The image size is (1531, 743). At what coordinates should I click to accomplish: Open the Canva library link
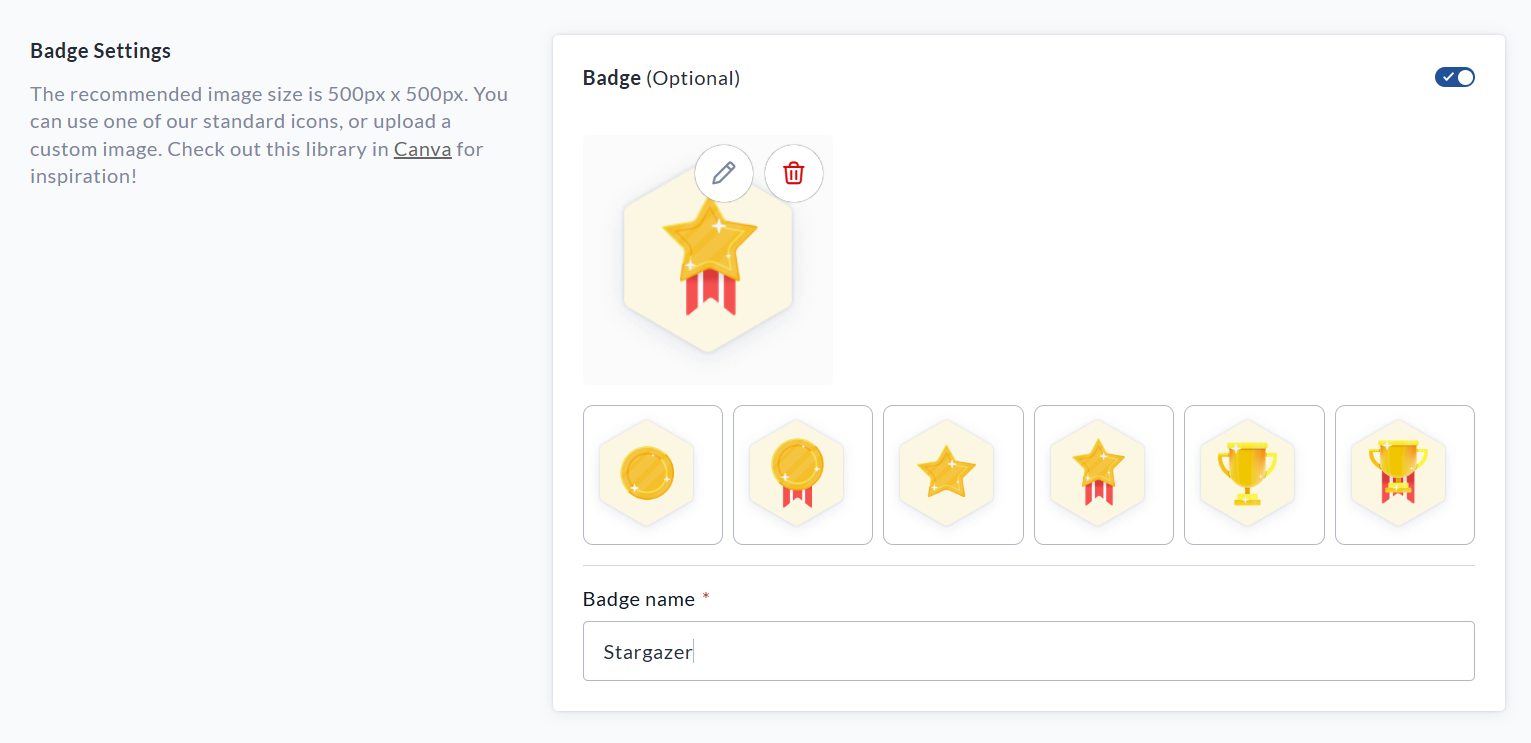(x=422, y=150)
